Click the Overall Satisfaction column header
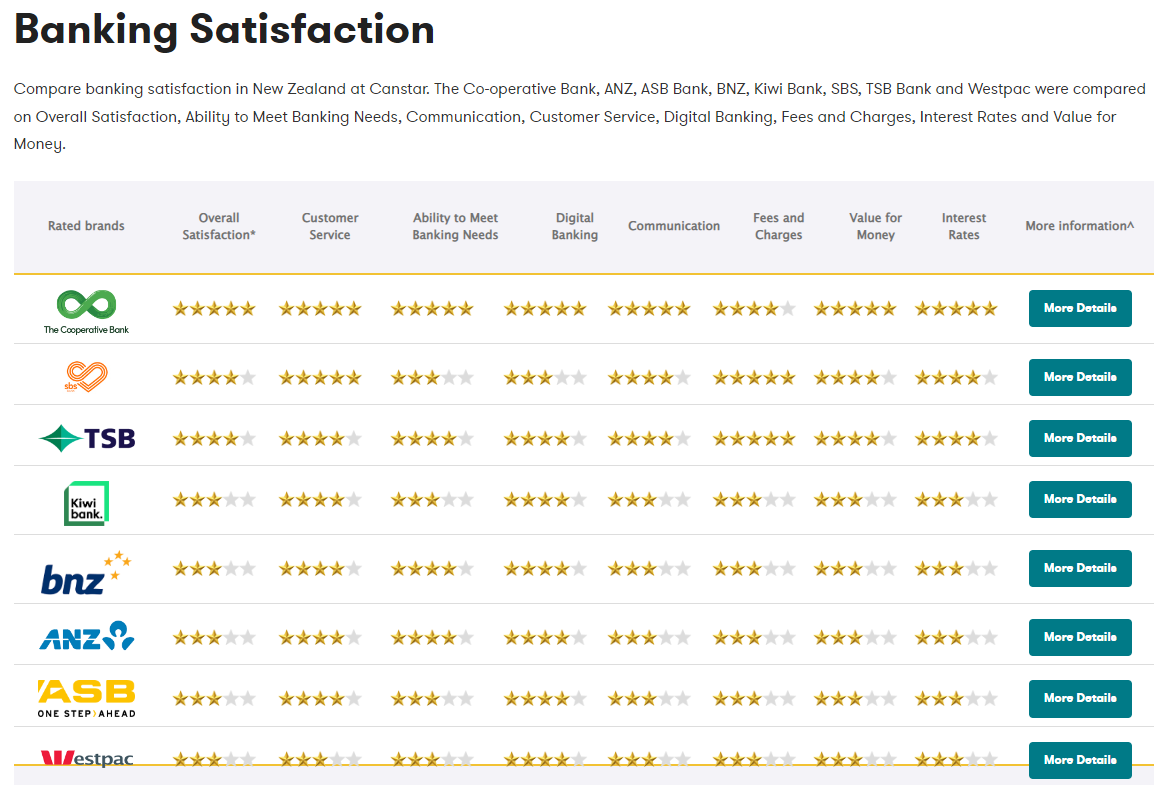 click(x=219, y=226)
